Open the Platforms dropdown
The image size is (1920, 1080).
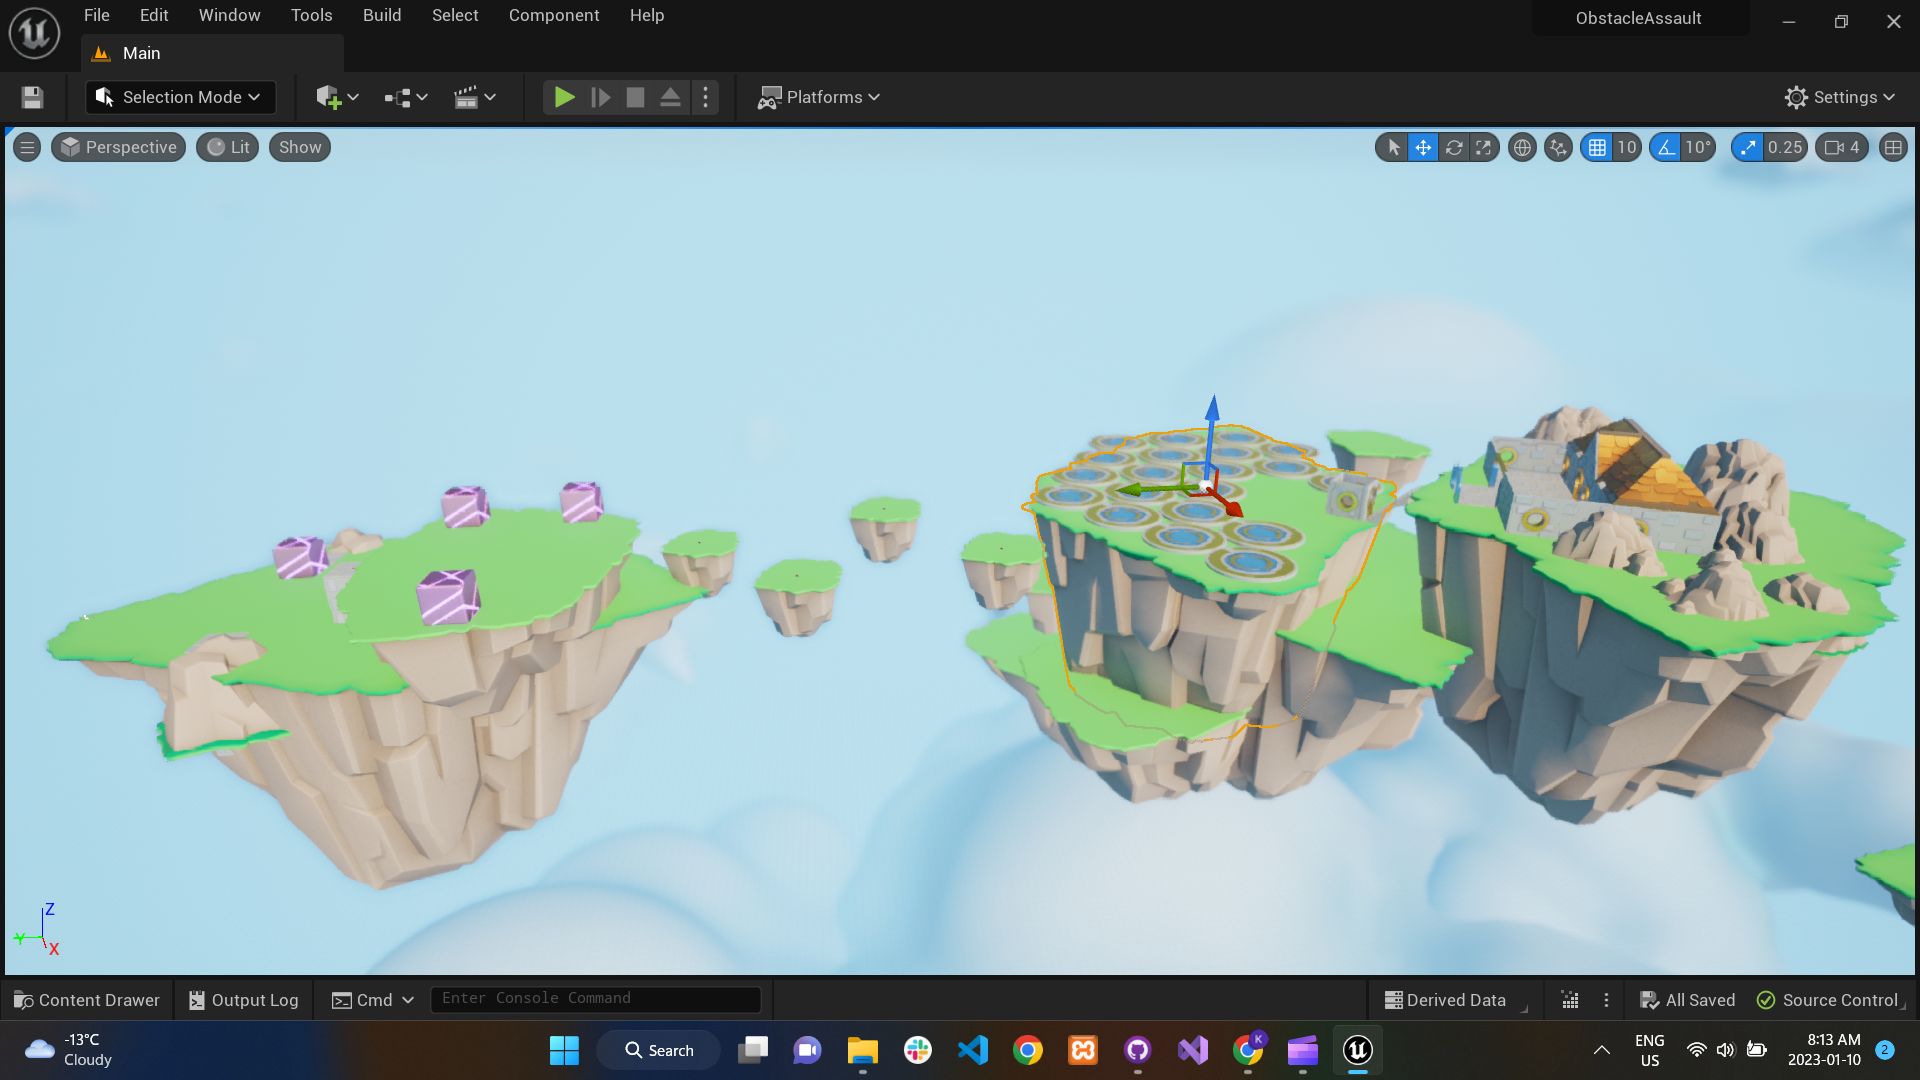819,97
